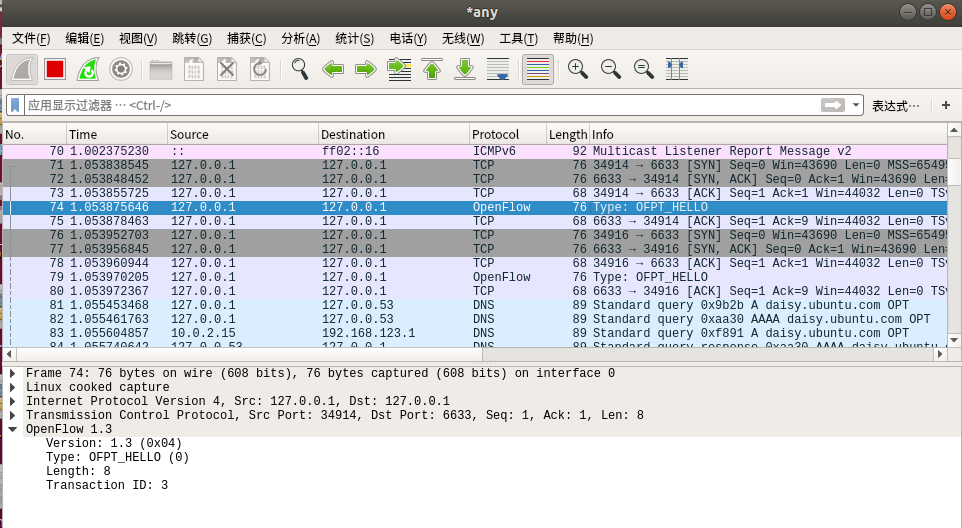Close this capture file icon
The height and width of the screenshot is (528, 962).
point(227,69)
